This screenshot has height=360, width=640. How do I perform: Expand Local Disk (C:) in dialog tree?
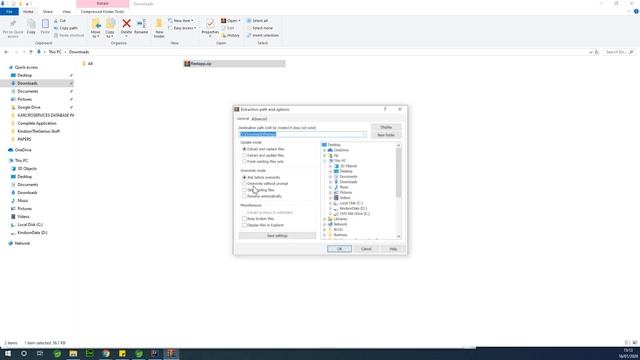click(331, 203)
